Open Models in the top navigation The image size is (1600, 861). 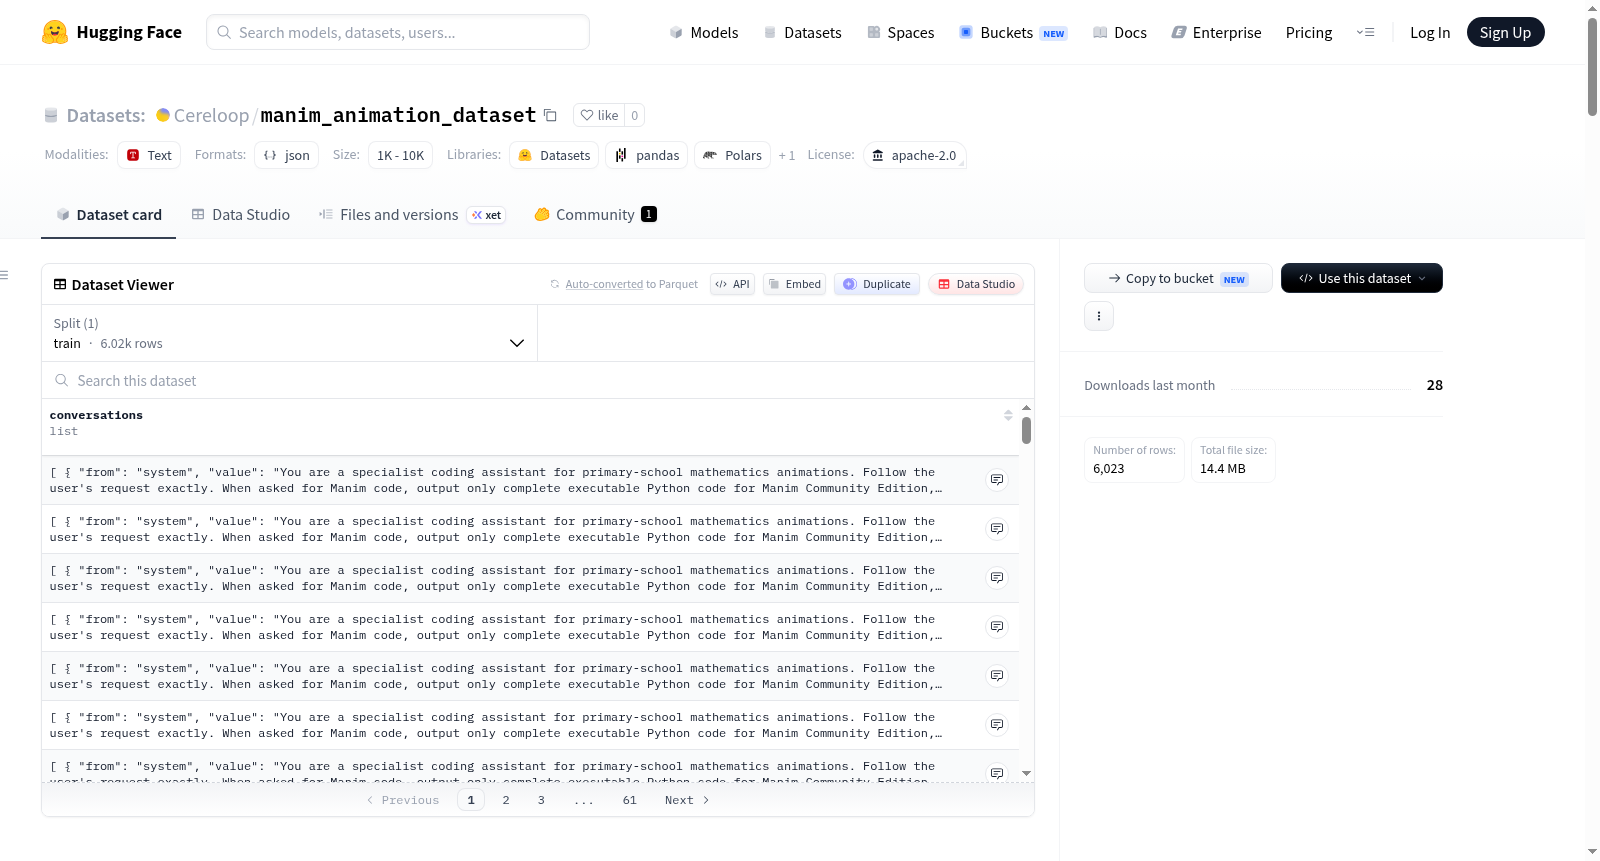704,32
